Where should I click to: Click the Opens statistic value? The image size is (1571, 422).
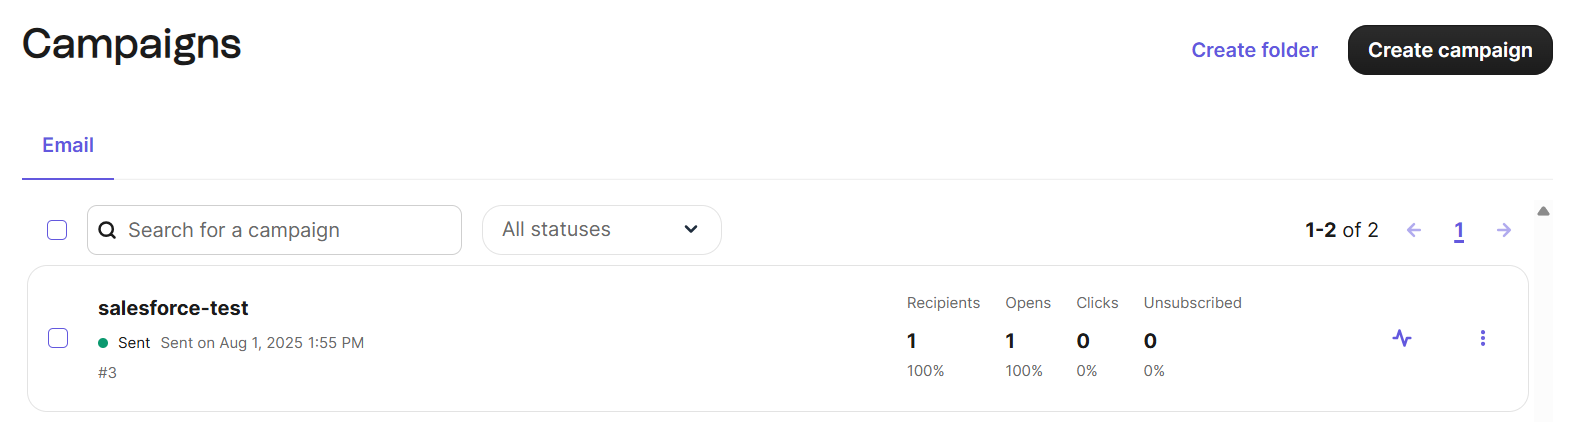tap(1010, 341)
